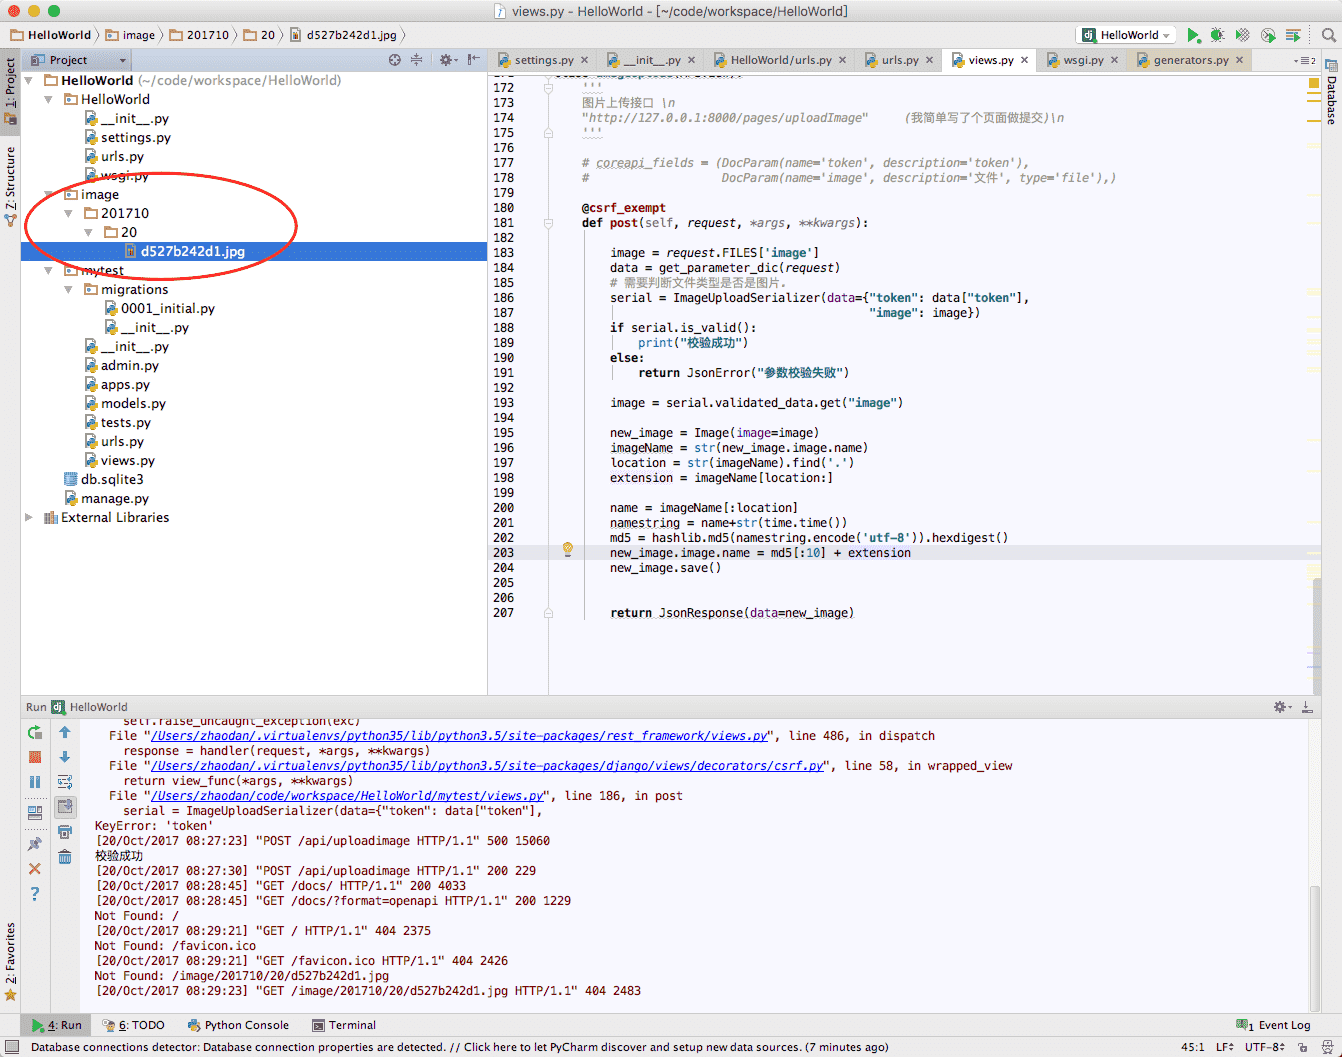Restore layout icon in Run panel
Screen dimensions: 1342x1057
pyautogui.click(x=35, y=812)
